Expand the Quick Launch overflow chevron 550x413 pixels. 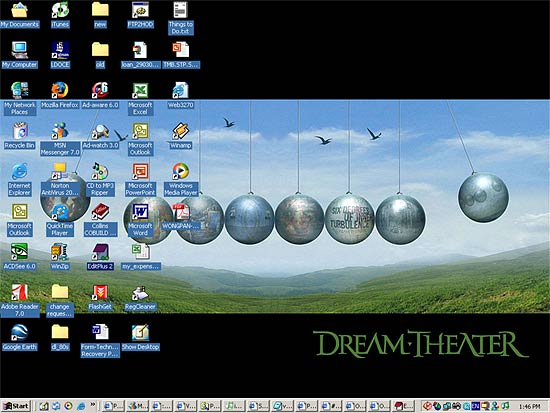(93, 405)
